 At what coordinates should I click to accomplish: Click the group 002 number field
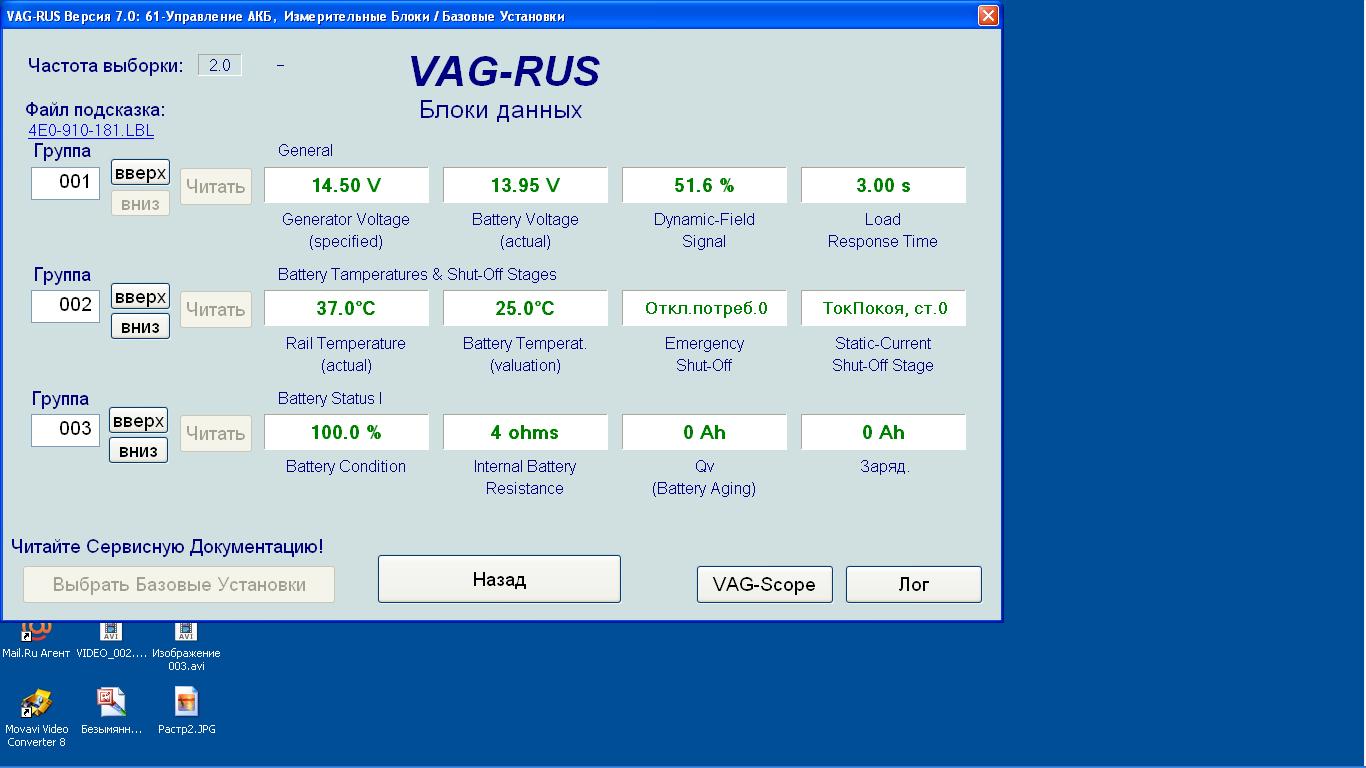pyautogui.click(x=66, y=306)
